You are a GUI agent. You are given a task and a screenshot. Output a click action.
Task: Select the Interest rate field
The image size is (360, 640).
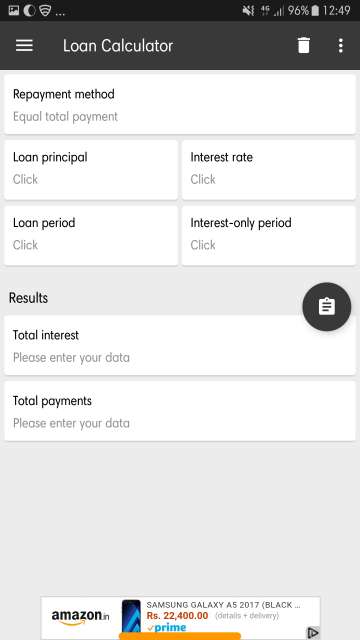click(269, 170)
